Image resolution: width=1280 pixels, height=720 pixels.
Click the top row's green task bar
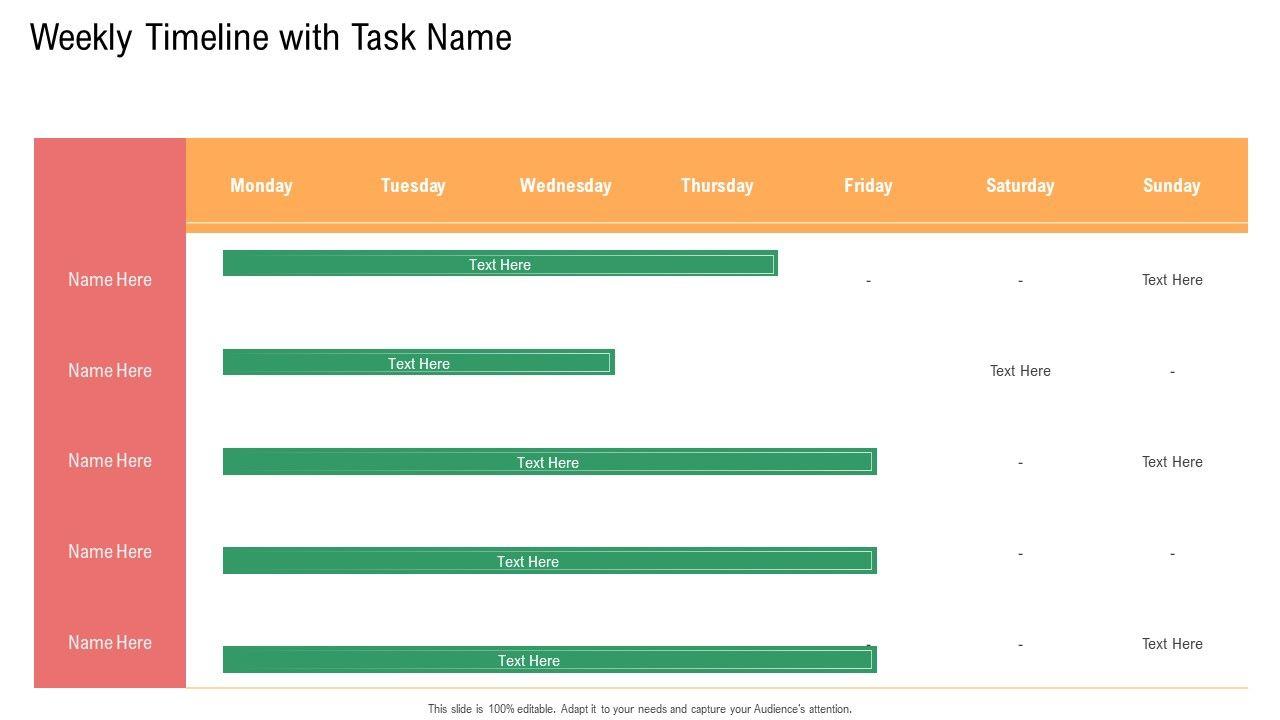point(500,264)
